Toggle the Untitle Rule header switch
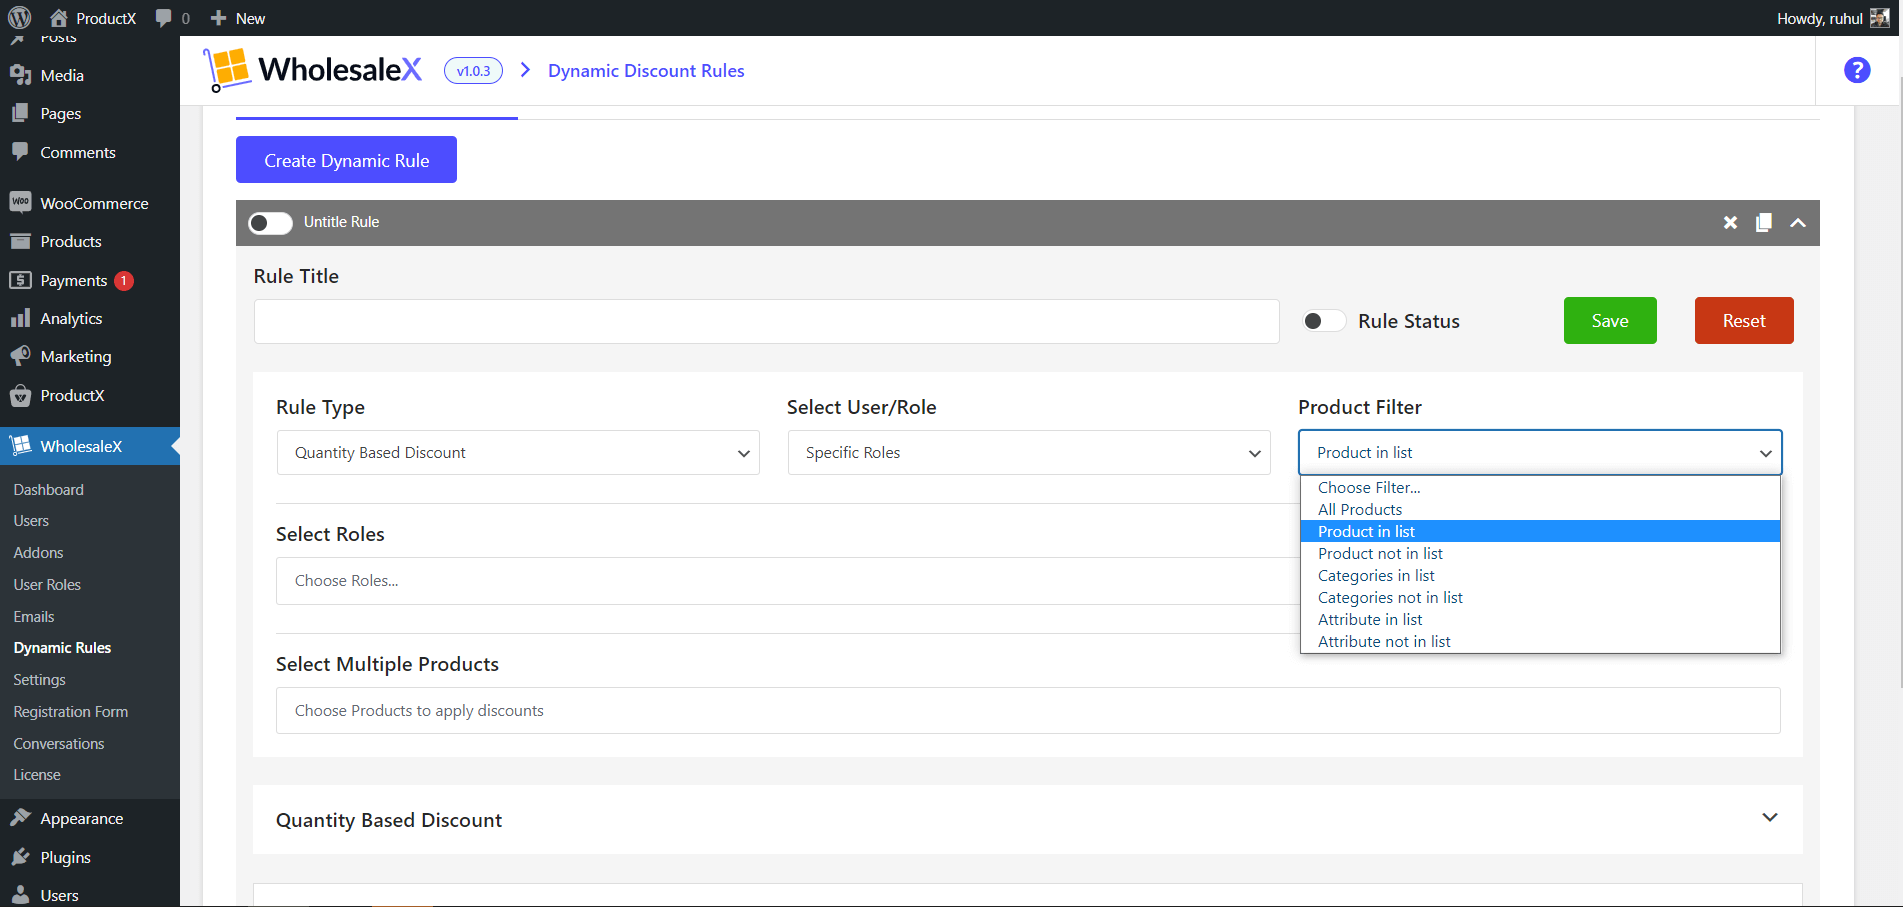The height and width of the screenshot is (907, 1903). coord(270,222)
